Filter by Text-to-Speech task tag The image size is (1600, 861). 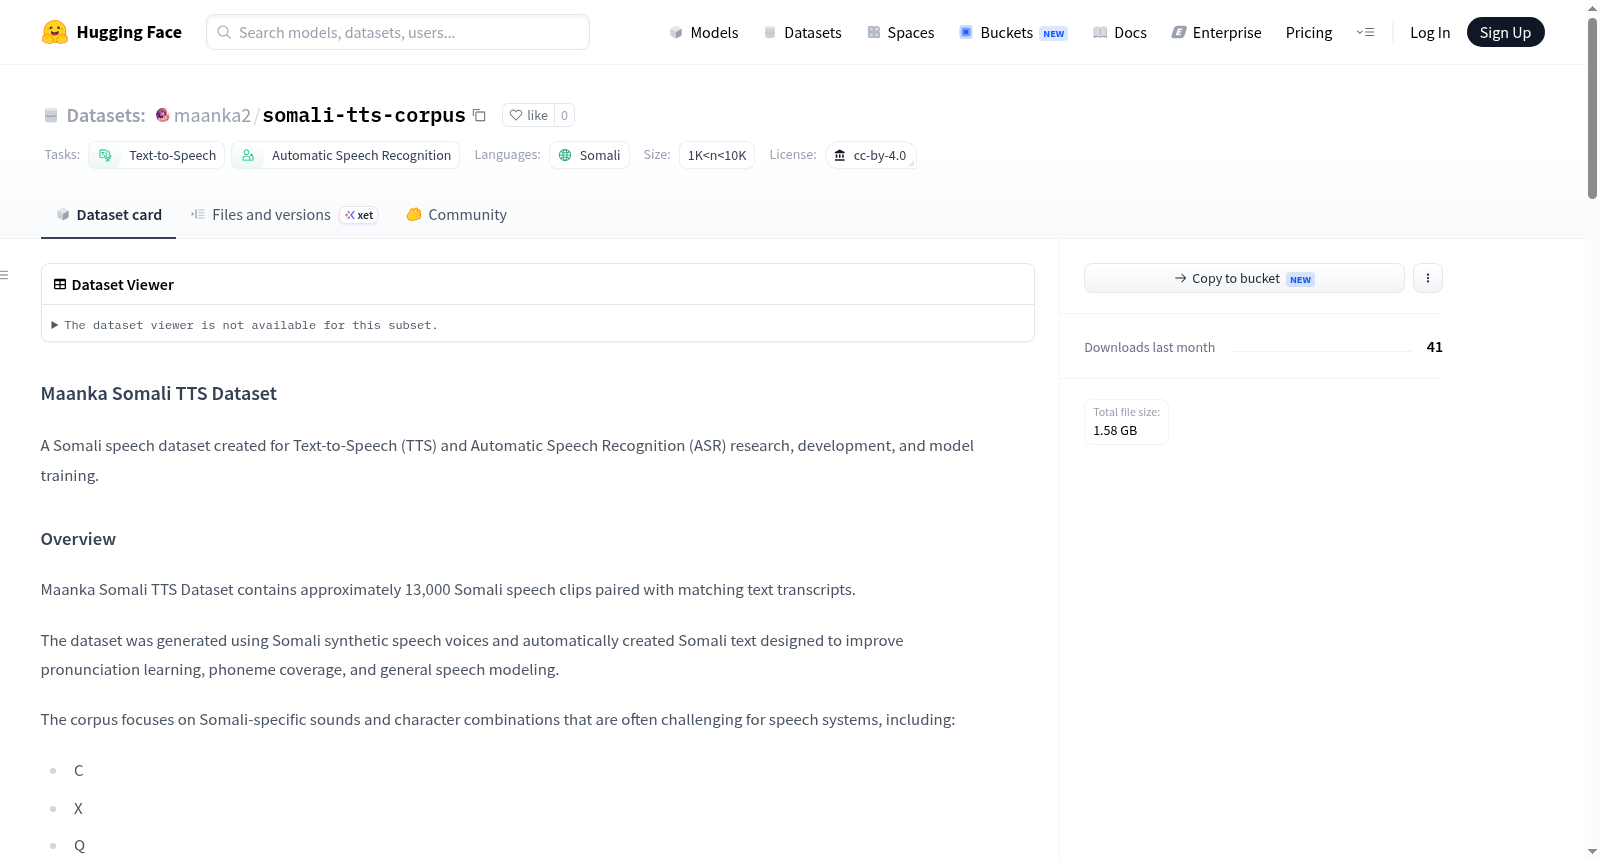[x=157, y=155]
